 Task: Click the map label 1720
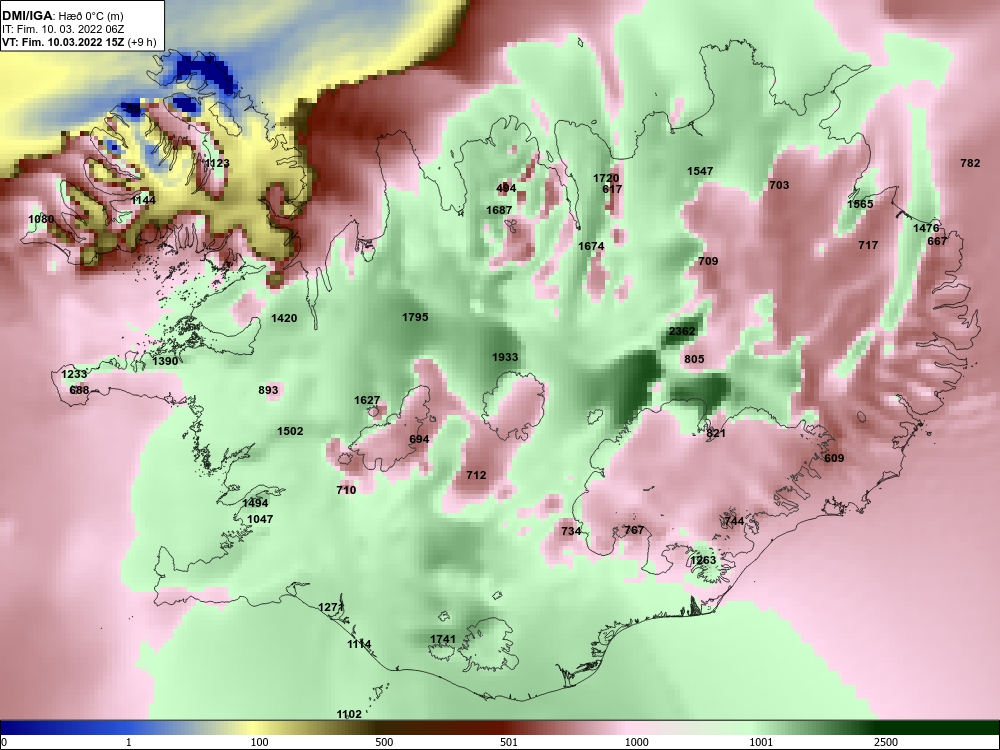pos(606,179)
